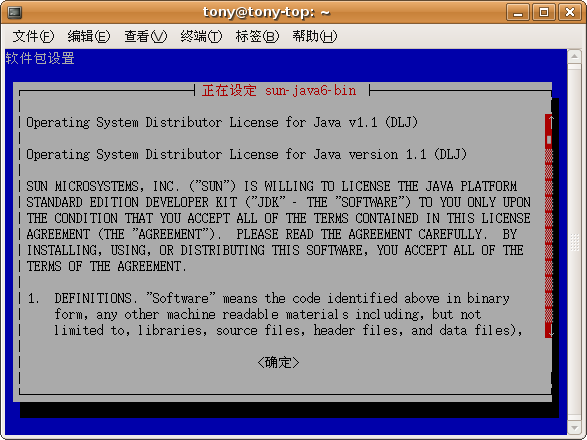The image size is (587, 440).
Task: Click the scrollbar down arrow of terminal window
Action: pyautogui.click(x=574, y=427)
